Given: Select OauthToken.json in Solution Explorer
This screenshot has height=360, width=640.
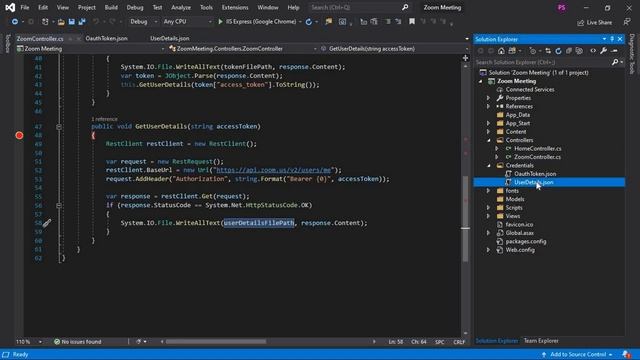Looking at the screenshot, I should [535, 174].
